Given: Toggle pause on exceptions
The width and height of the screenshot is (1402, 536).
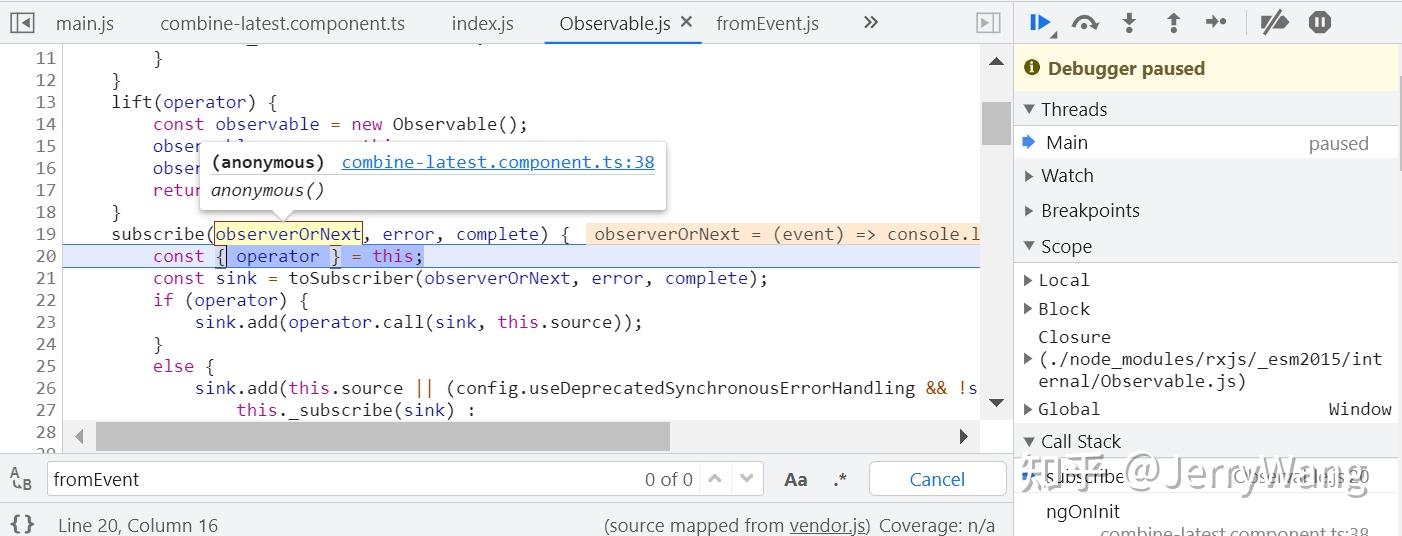Looking at the screenshot, I should pyautogui.click(x=1320, y=22).
